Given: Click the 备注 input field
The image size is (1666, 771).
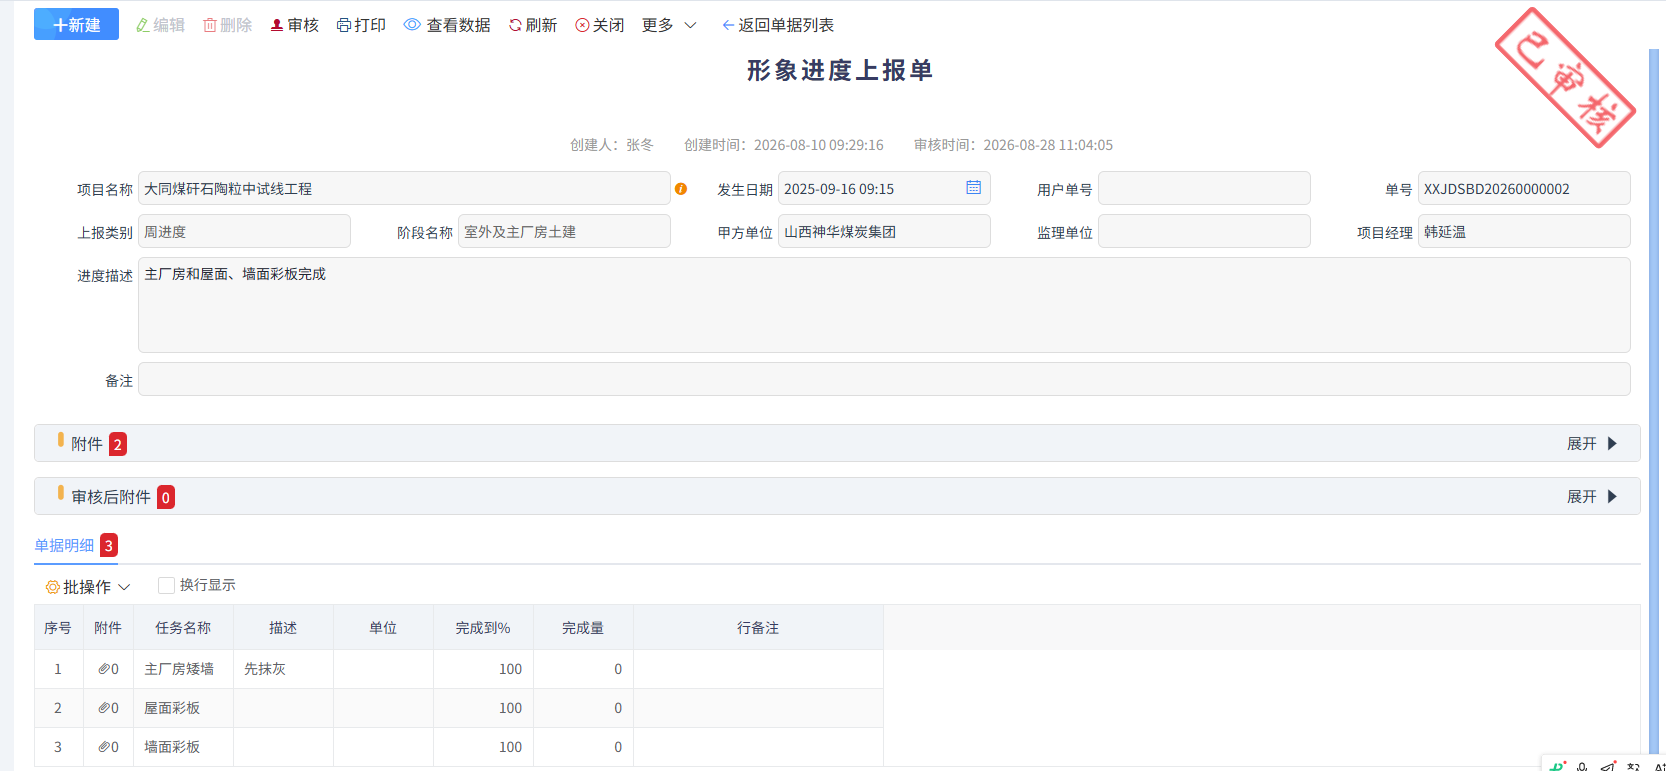Looking at the screenshot, I should point(884,379).
